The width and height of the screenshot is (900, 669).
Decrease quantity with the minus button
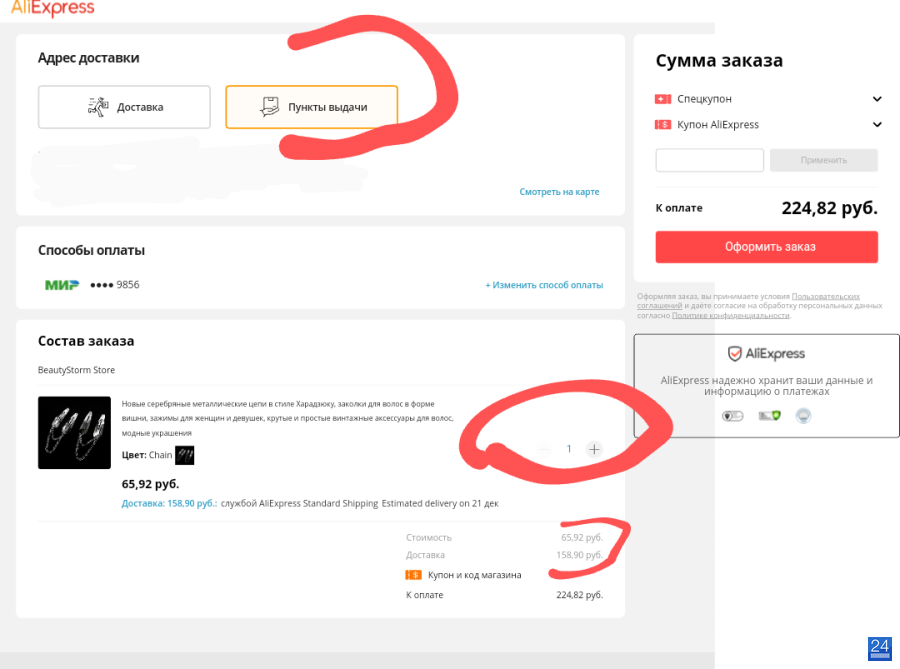[544, 449]
